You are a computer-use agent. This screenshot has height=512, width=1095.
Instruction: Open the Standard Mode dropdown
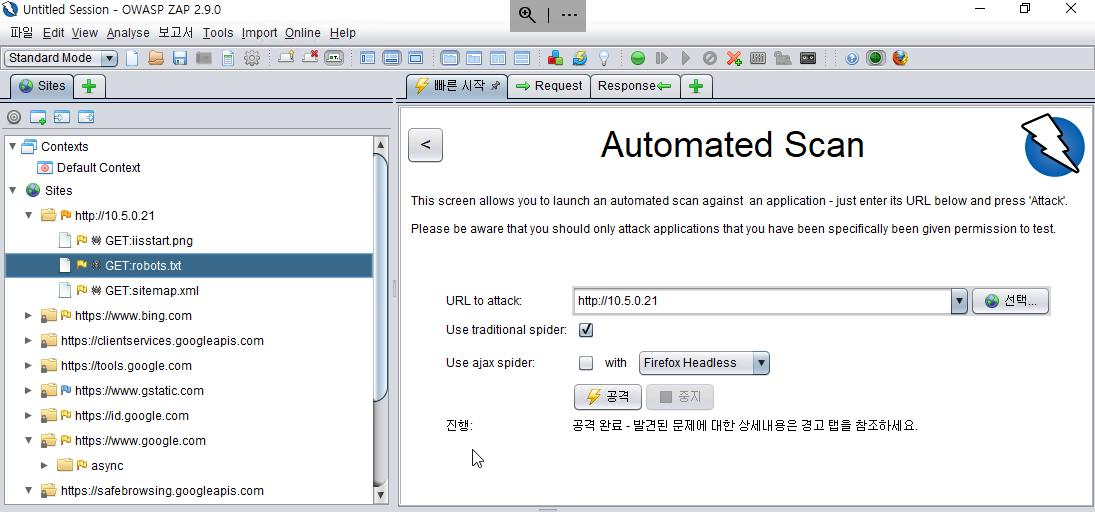[61, 58]
